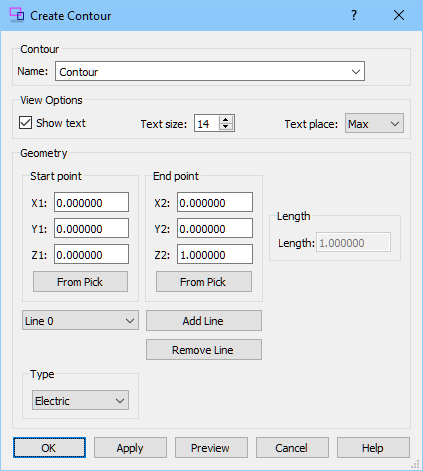Decrease text size with down arrow
This screenshot has height=471, width=423.
coord(226,127)
